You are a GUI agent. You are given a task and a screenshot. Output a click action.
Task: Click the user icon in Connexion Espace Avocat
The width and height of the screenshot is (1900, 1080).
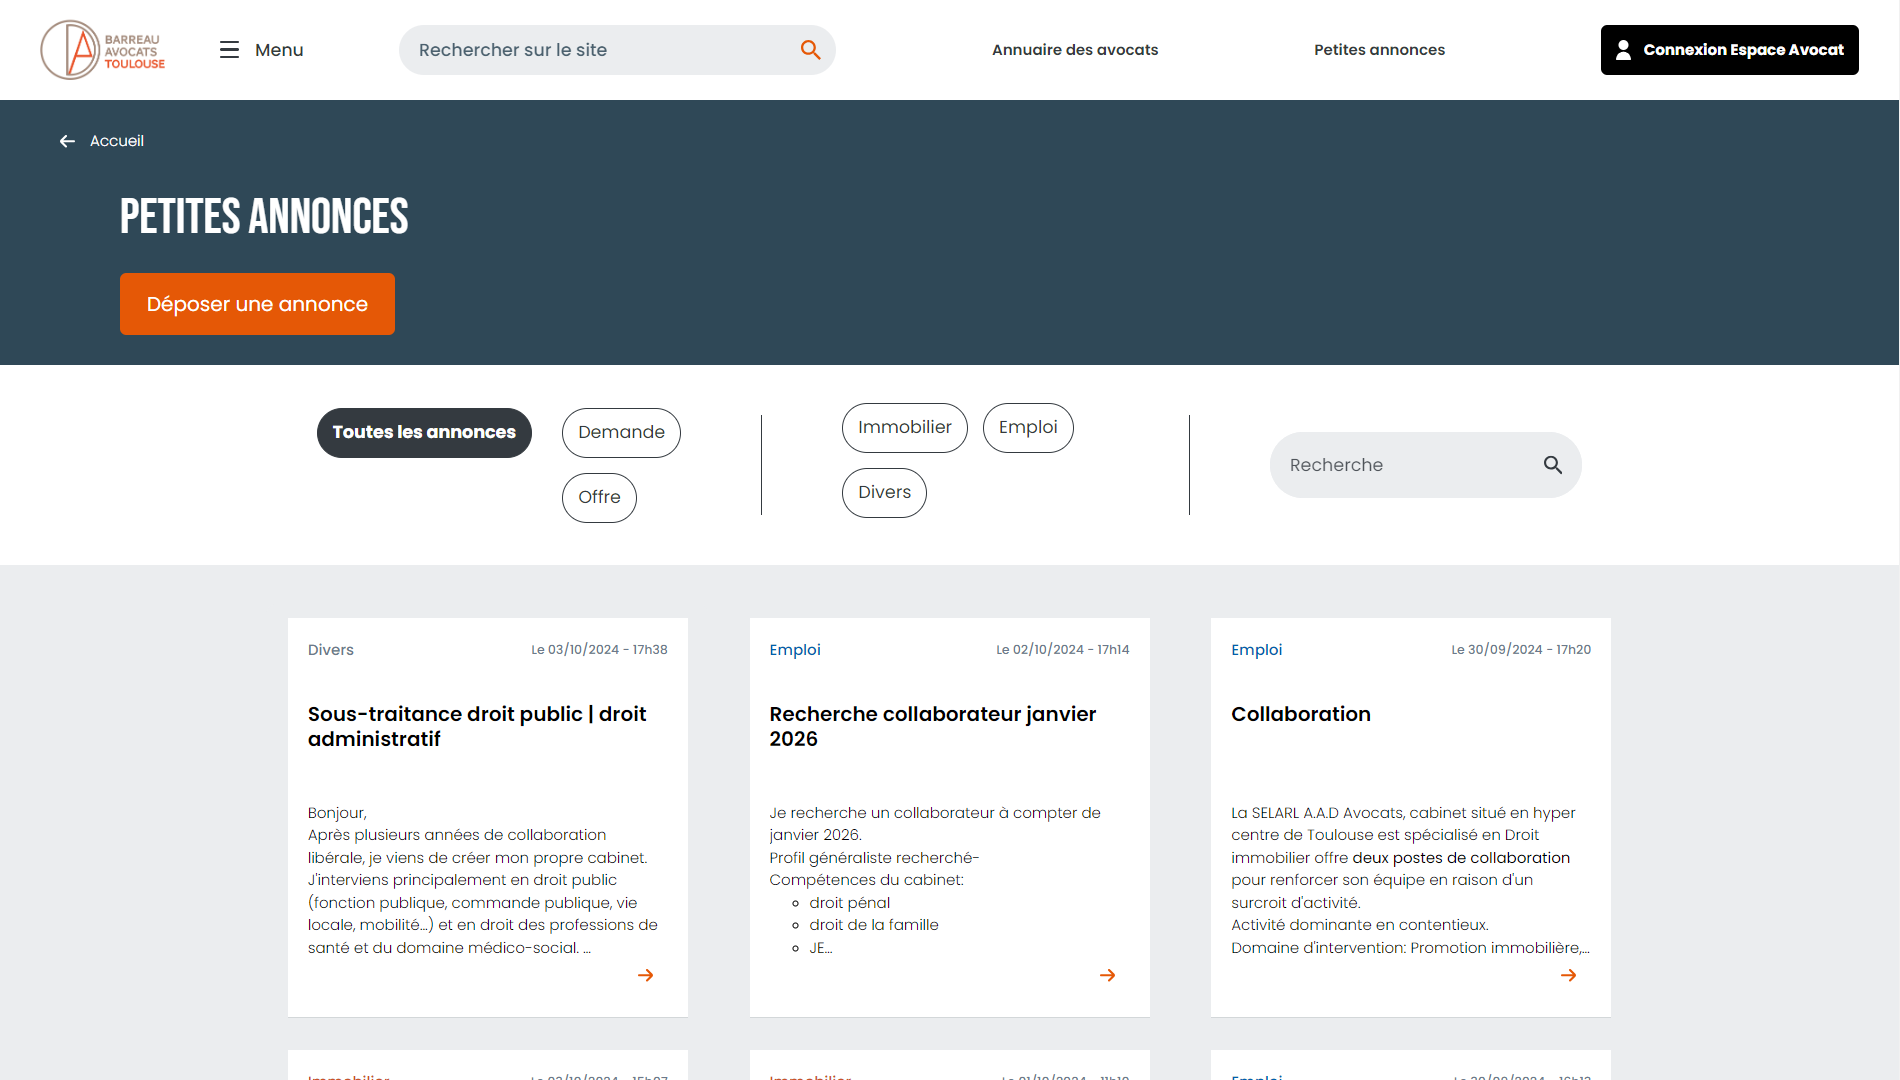pyautogui.click(x=1623, y=50)
